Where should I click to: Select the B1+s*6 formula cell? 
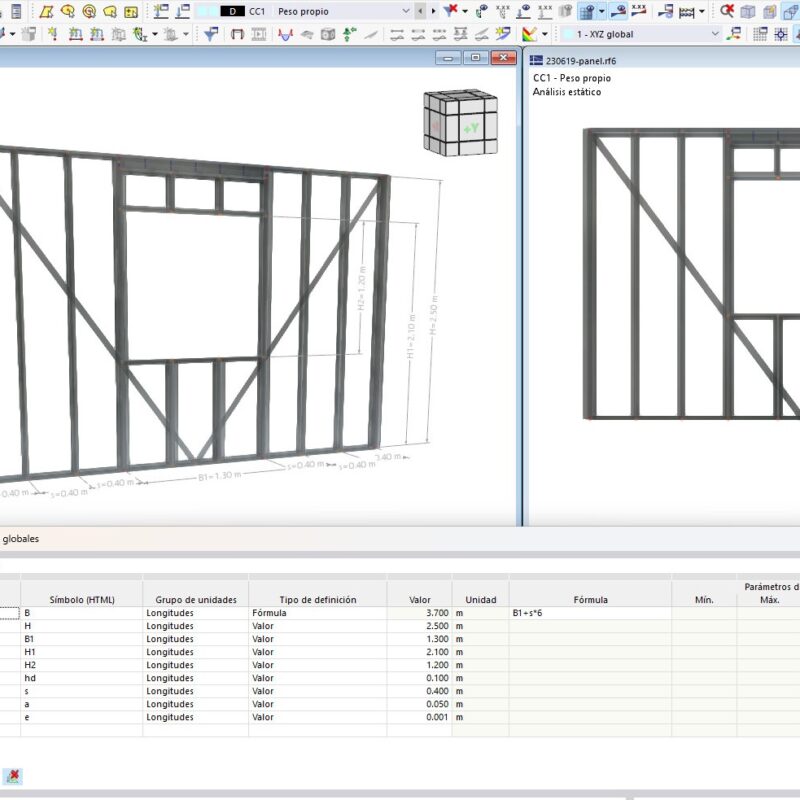point(590,613)
